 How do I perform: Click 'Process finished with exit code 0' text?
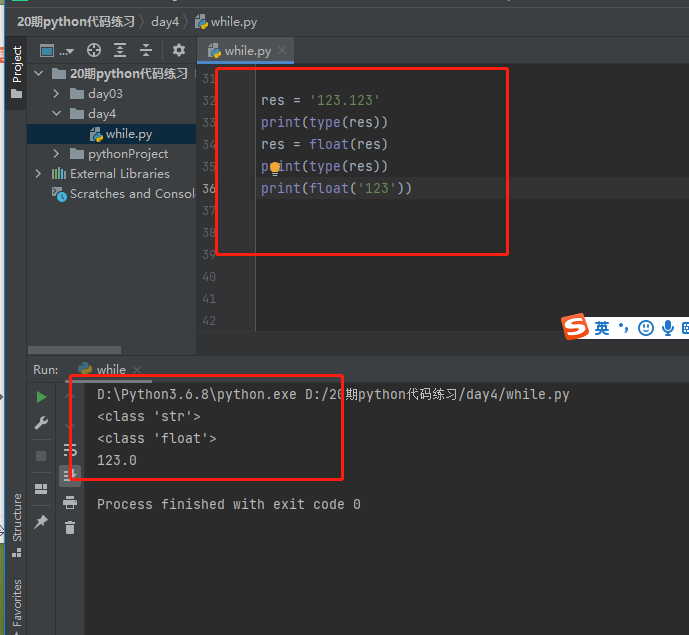(x=229, y=504)
